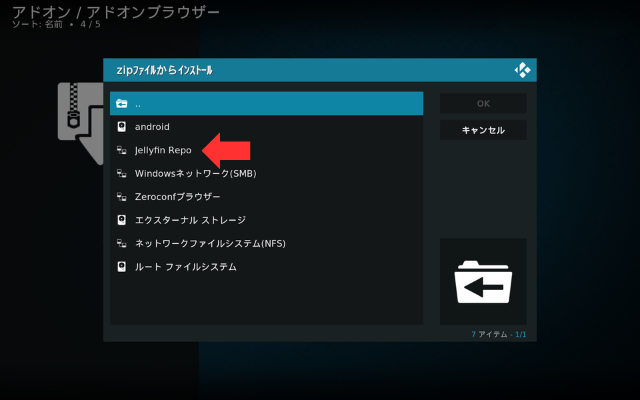The image size is (640, 400).
Task: Open the android entry
Action: pos(152,127)
